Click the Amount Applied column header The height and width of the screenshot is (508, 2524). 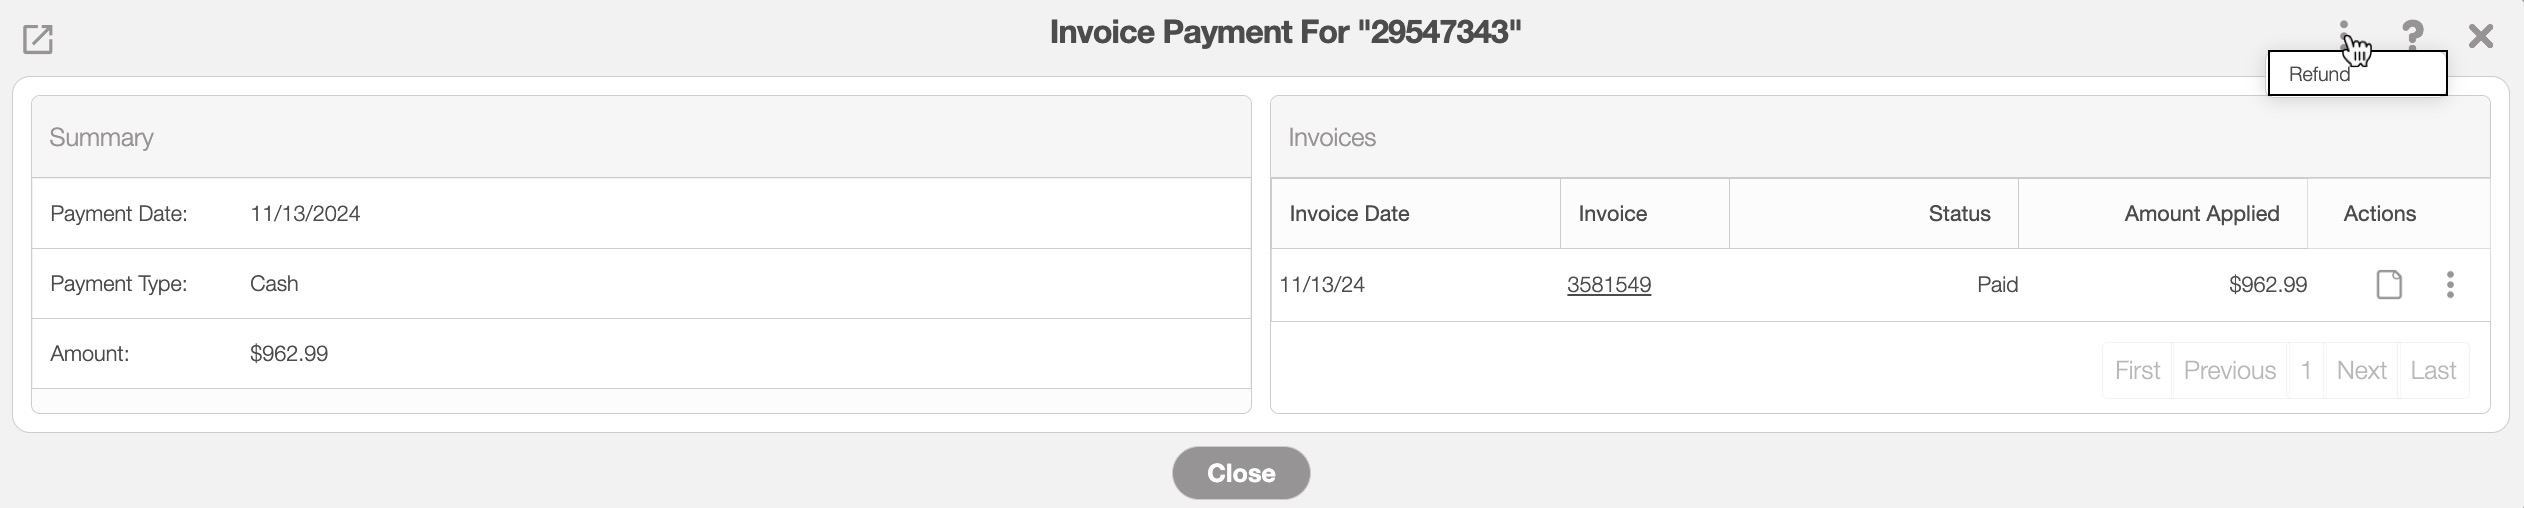pyautogui.click(x=2201, y=214)
